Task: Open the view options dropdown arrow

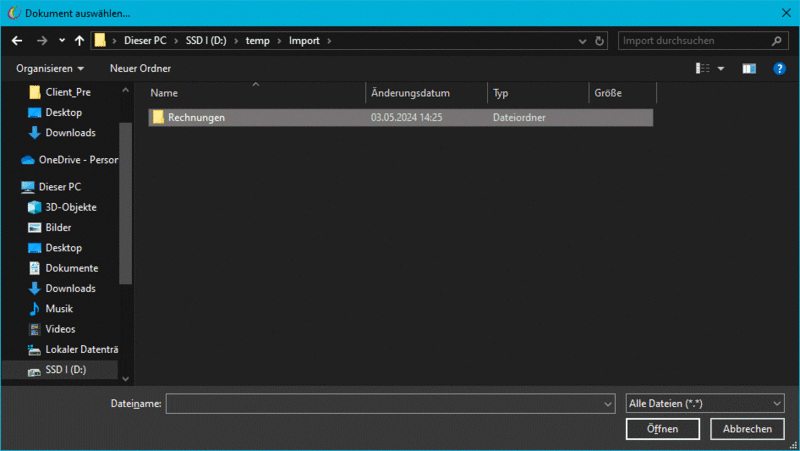Action: click(x=721, y=68)
